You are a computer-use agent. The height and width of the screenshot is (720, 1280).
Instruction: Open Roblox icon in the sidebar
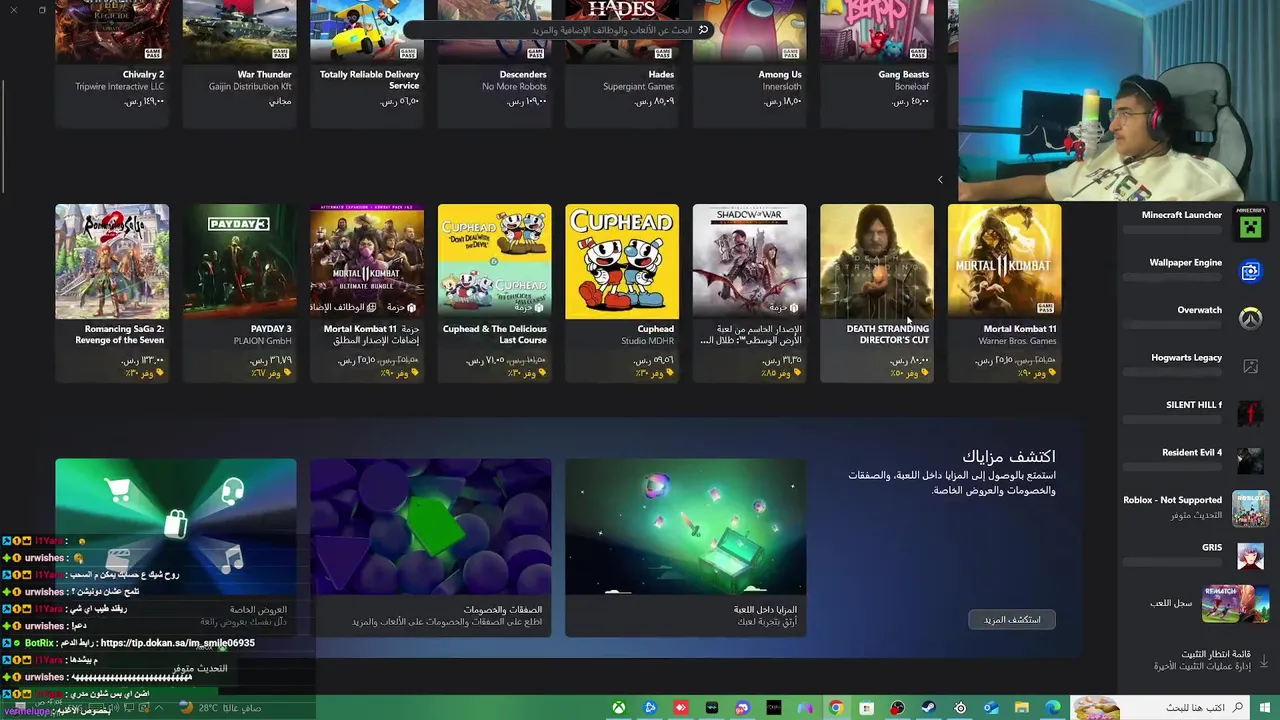[x=1250, y=508]
